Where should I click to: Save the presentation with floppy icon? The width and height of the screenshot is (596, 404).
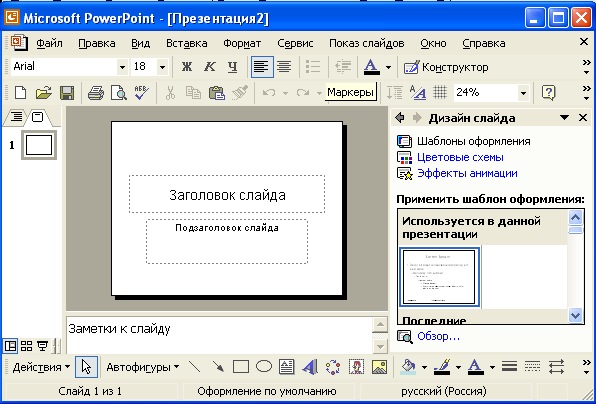point(67,92)
